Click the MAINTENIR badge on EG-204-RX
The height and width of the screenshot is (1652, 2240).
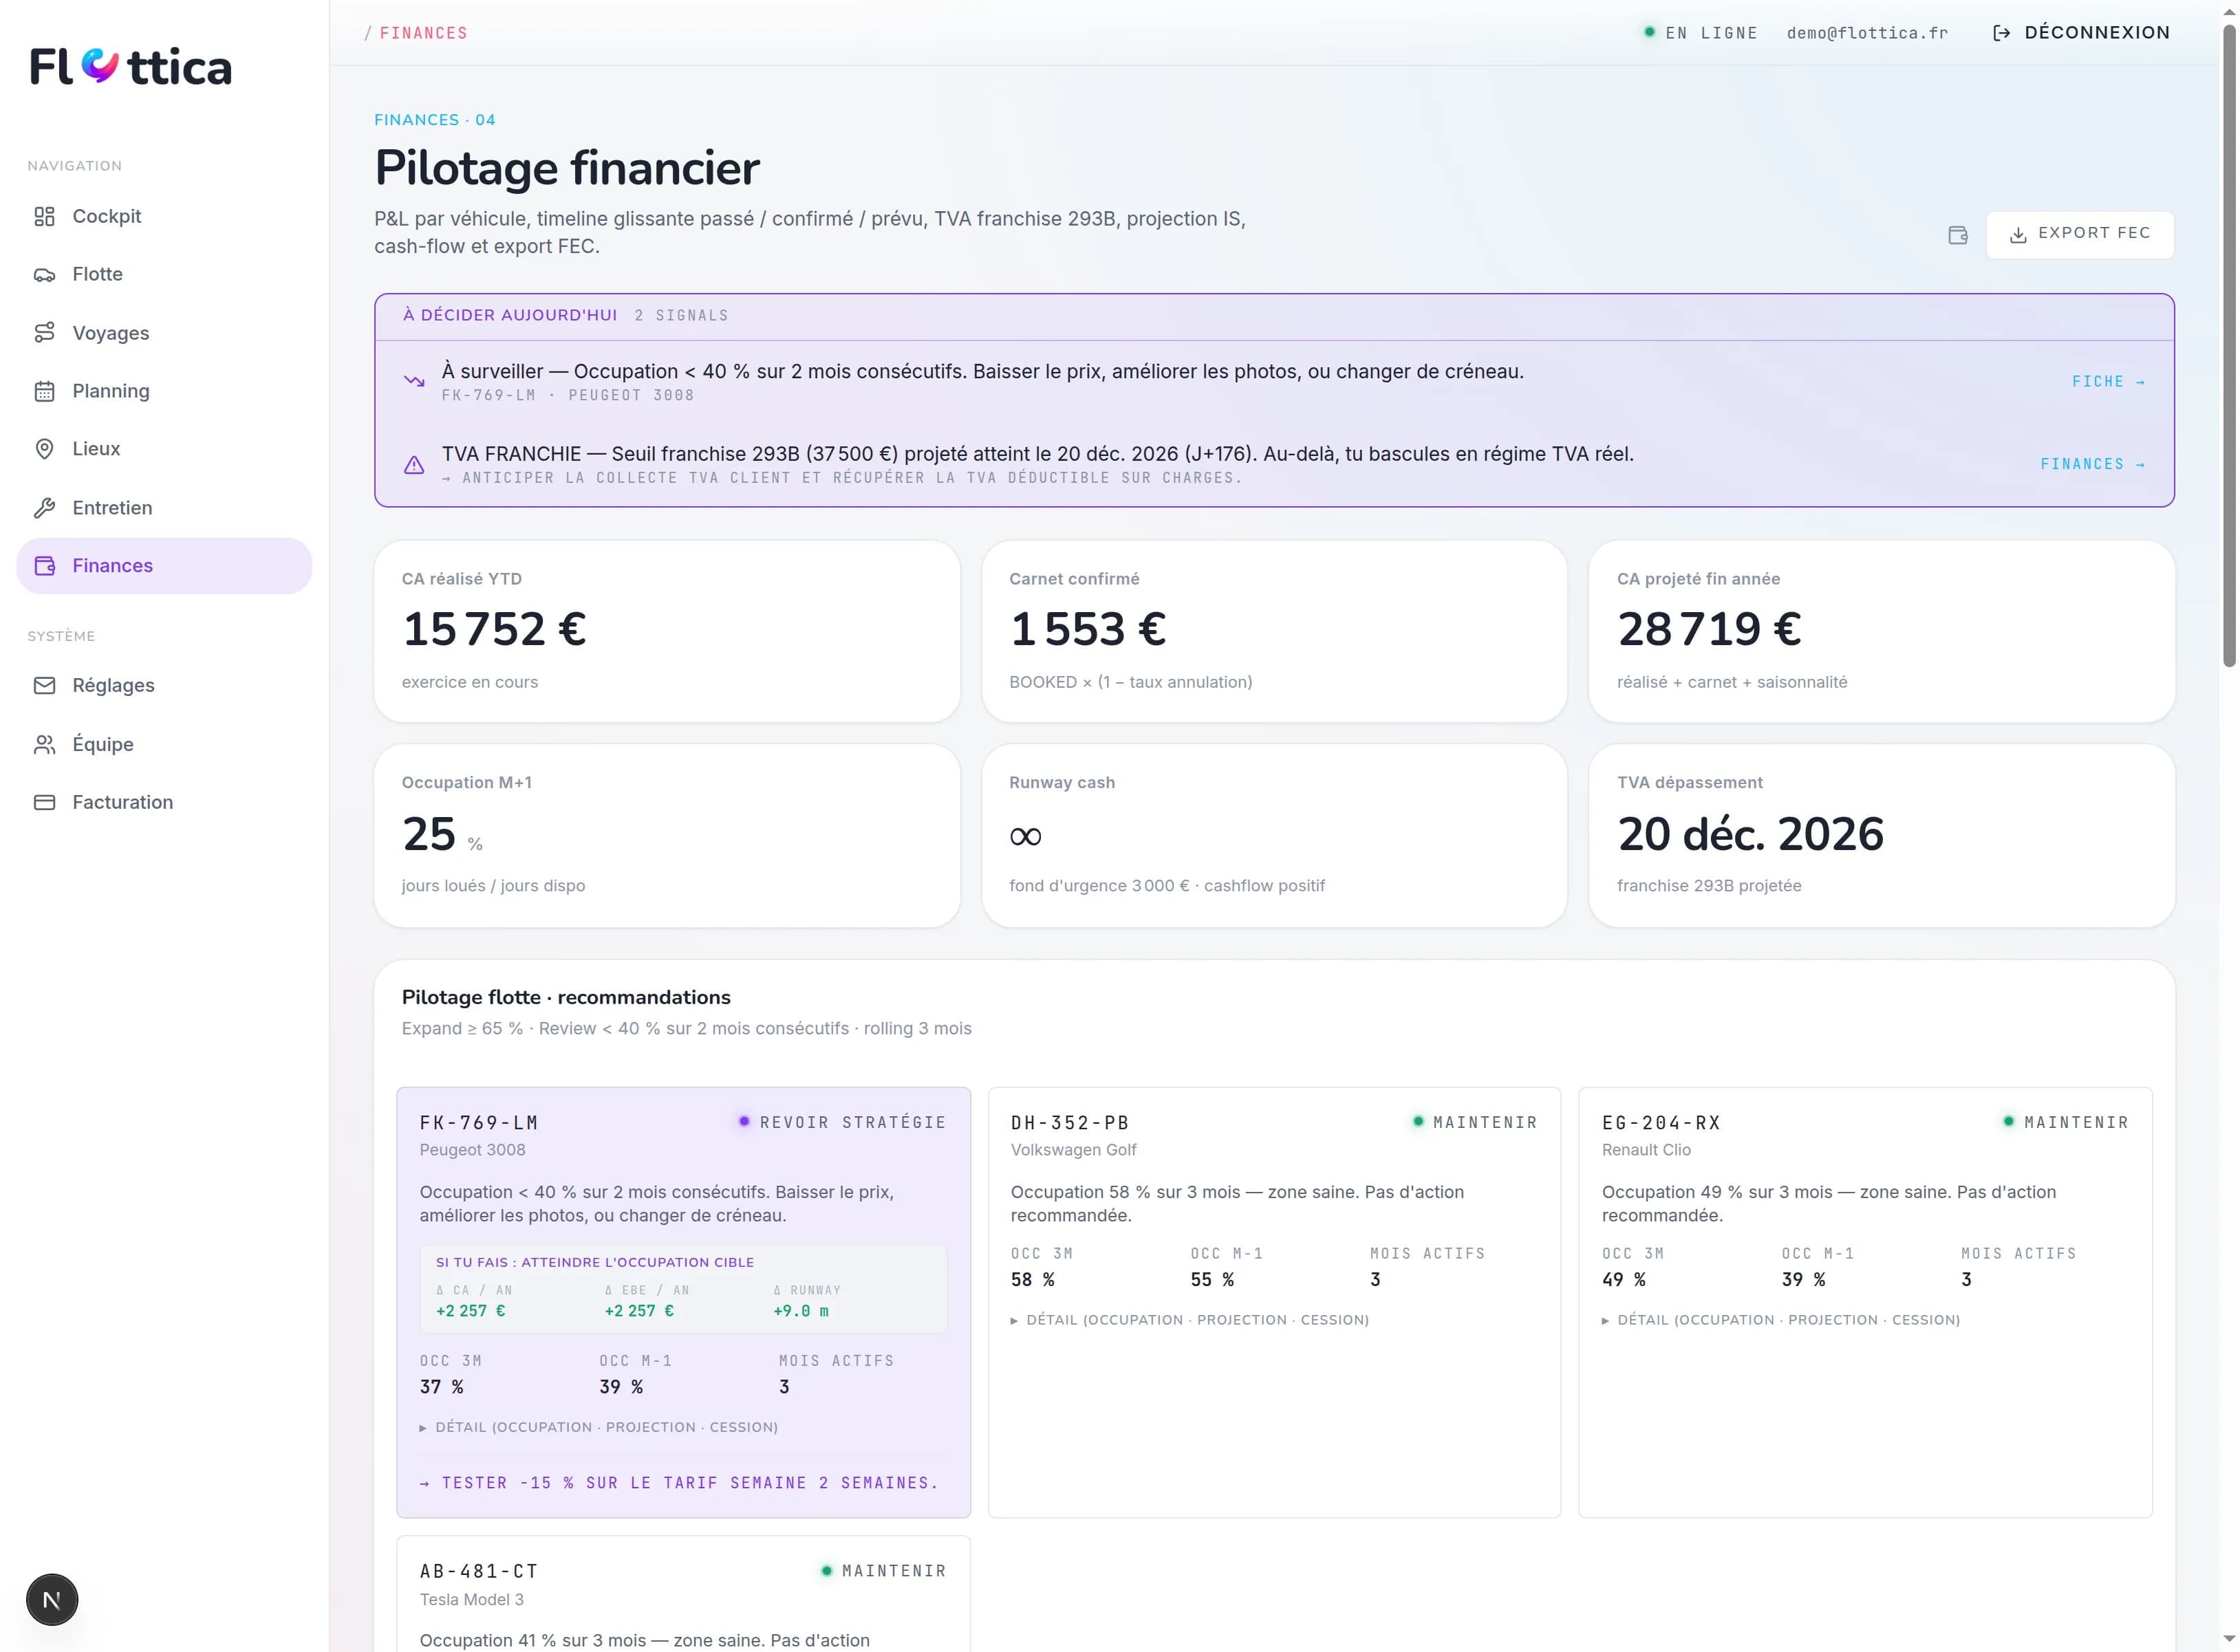2066,1122
